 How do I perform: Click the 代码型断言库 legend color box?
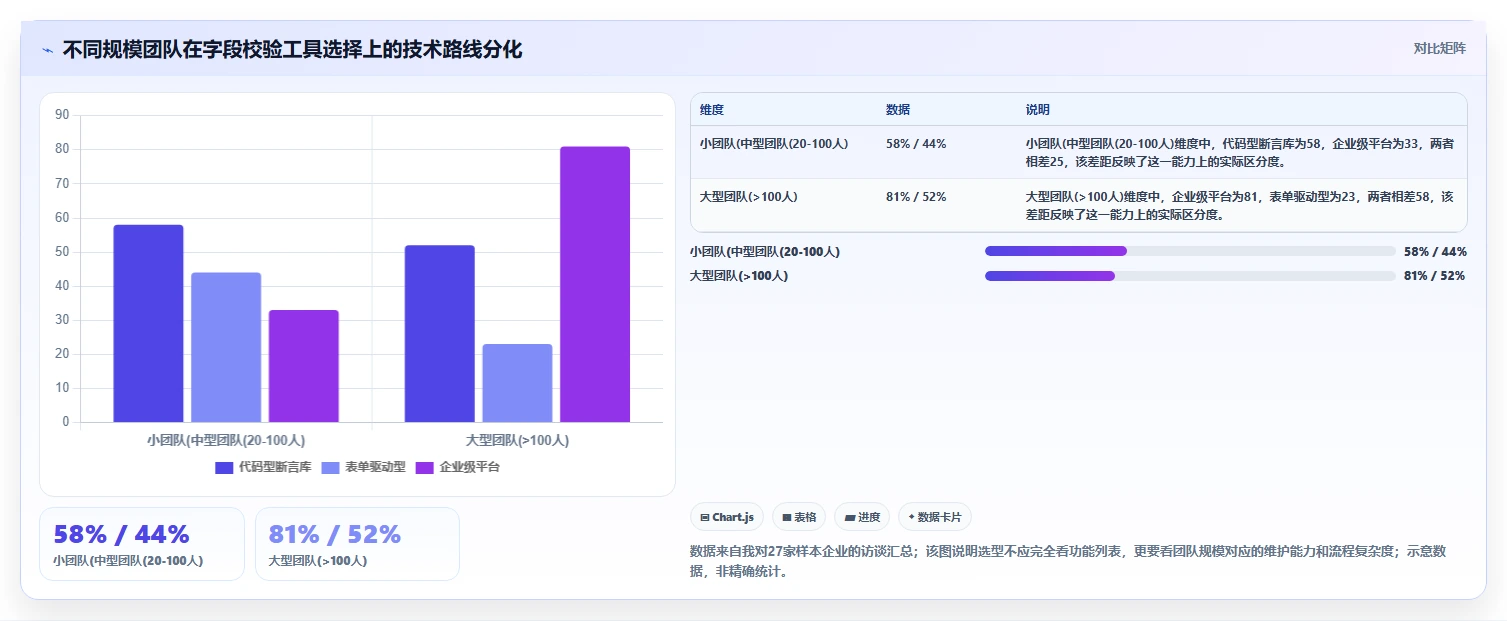pyautogui.click(x=224, y=467)
